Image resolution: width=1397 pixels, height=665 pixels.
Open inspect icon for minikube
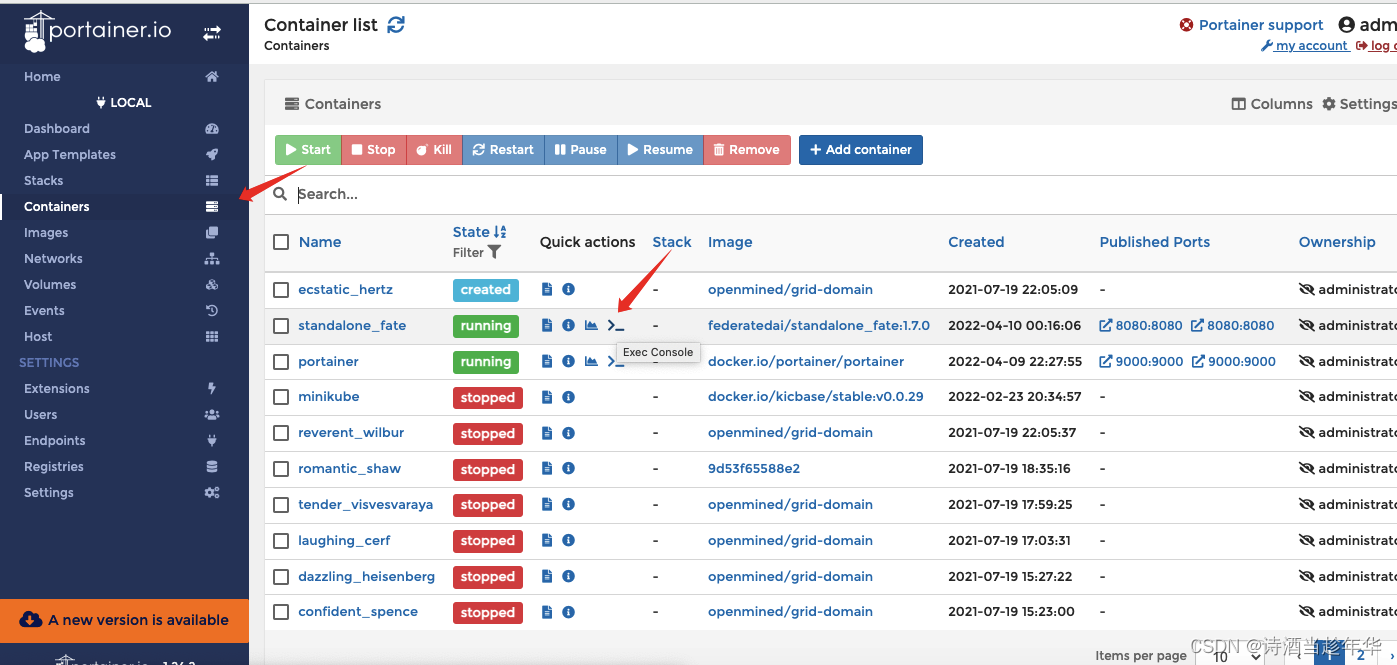(x=568, y=397)
